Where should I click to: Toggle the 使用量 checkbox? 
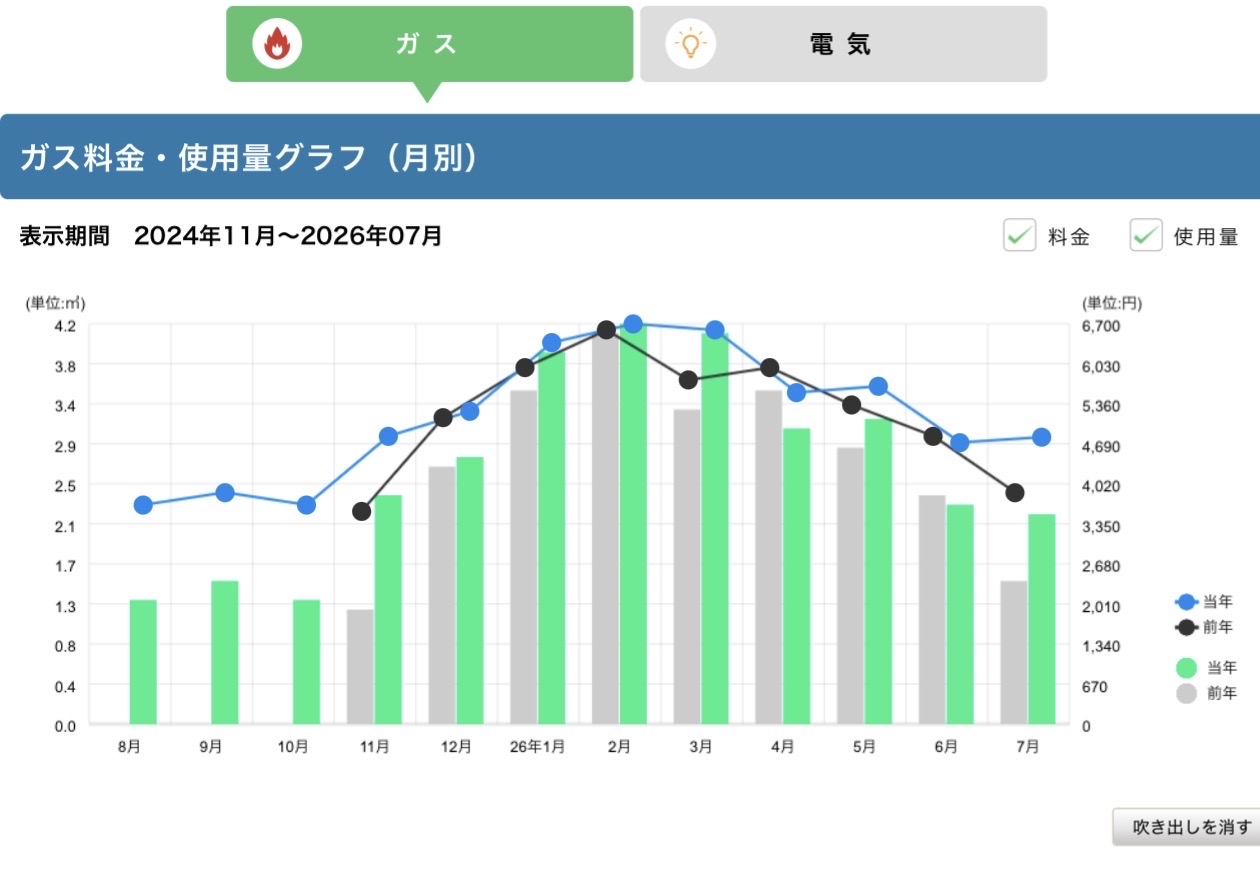pyautogui.click(x=1146, y=236)
